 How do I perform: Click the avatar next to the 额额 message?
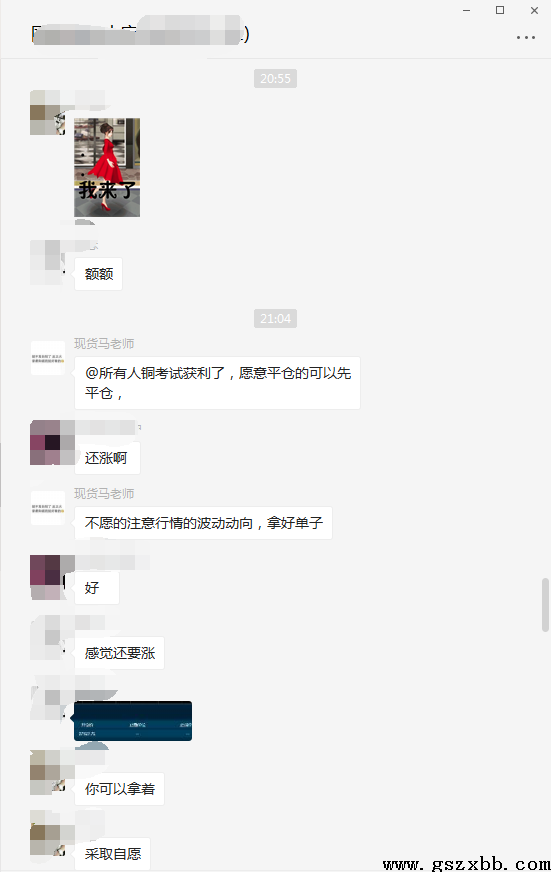[x=48, y=262]
